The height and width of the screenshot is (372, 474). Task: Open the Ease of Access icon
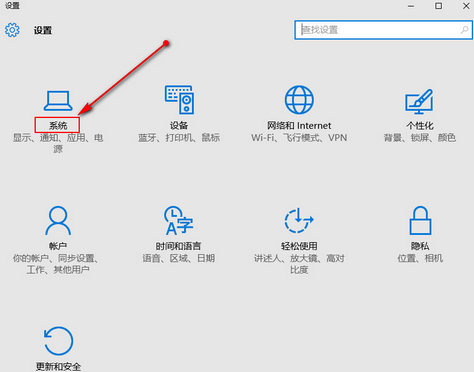click(x=299, y=220)
